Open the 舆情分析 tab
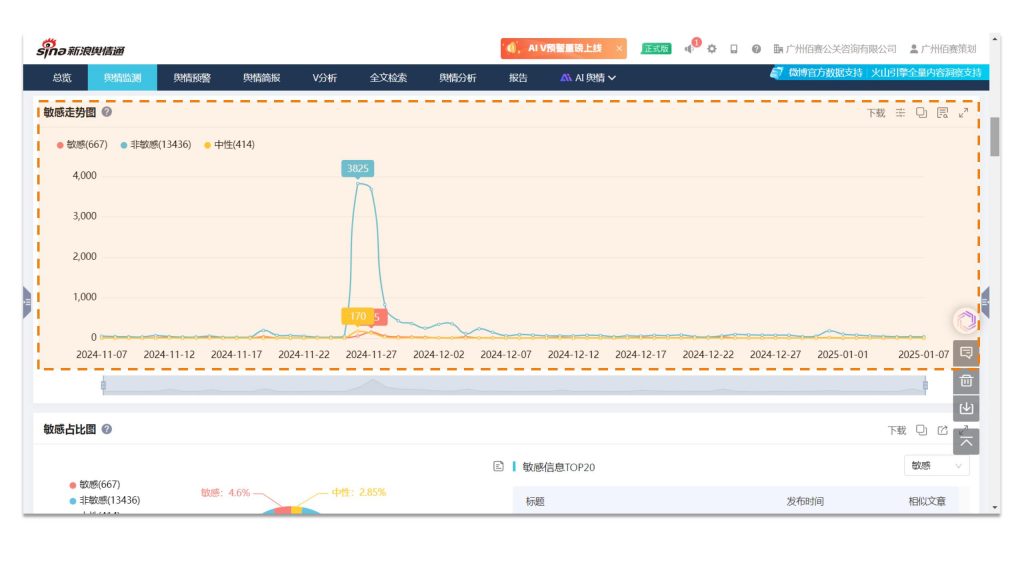1024x576 pixels. pos(458,78)
